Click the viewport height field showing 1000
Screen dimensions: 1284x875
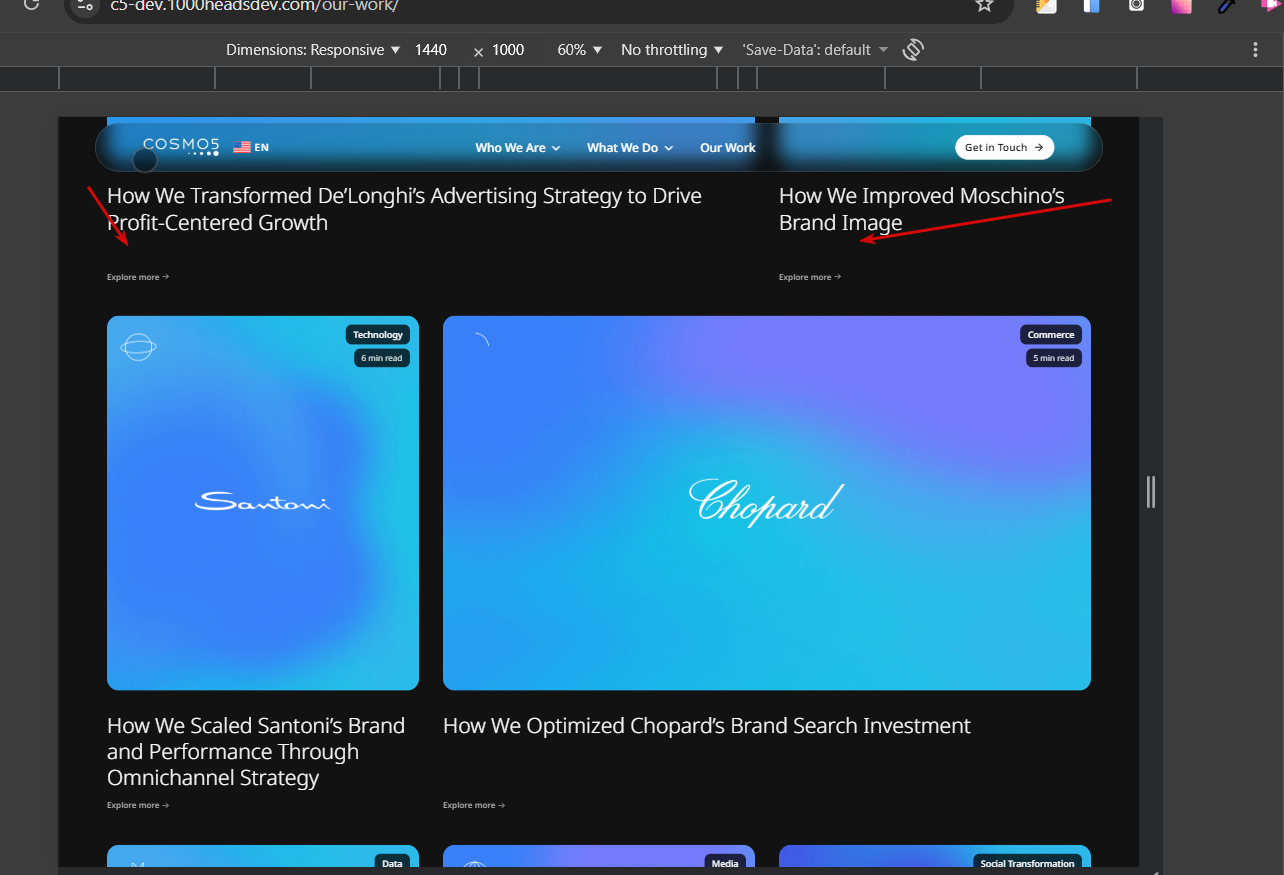(x=508, y=49)
